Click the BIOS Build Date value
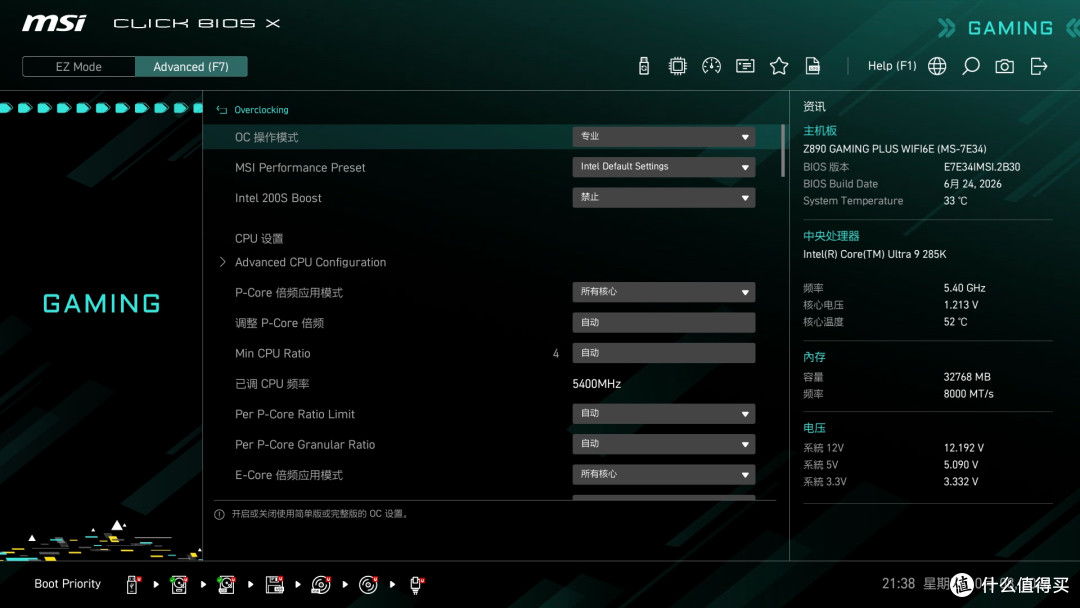Image resolution: width=1080 pixels, height=608 pixels. pos(972,184)
